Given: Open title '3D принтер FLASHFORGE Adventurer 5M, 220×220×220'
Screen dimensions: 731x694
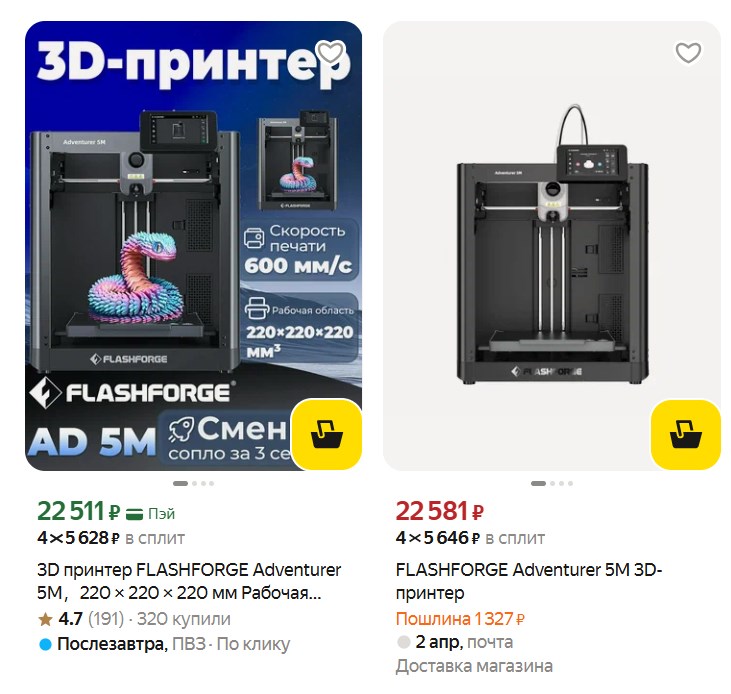Looking at the screenshot, I should point(189,581).
